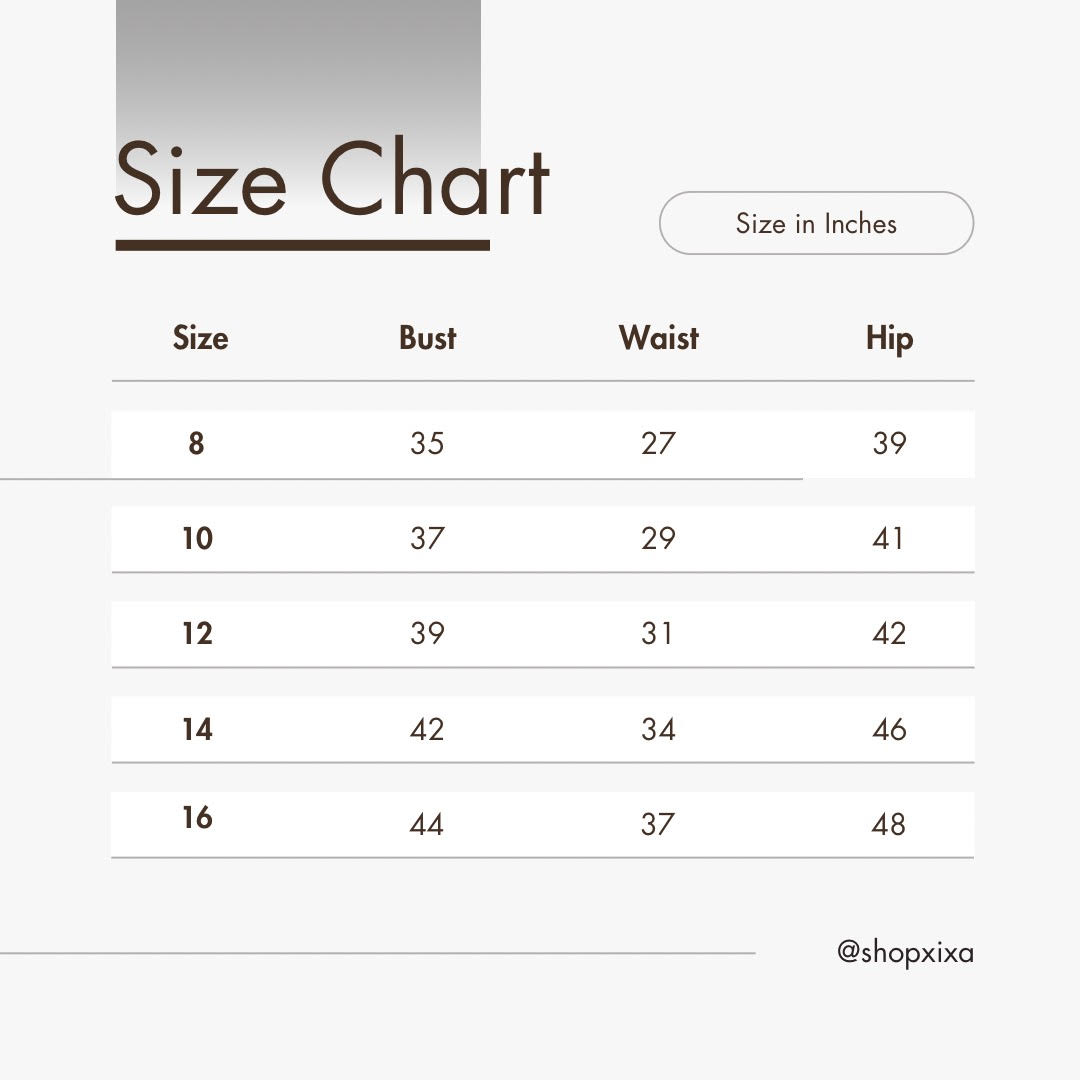Select the Waist column header
Viewport: 1080px width, 1080px height.
[658, 338]
